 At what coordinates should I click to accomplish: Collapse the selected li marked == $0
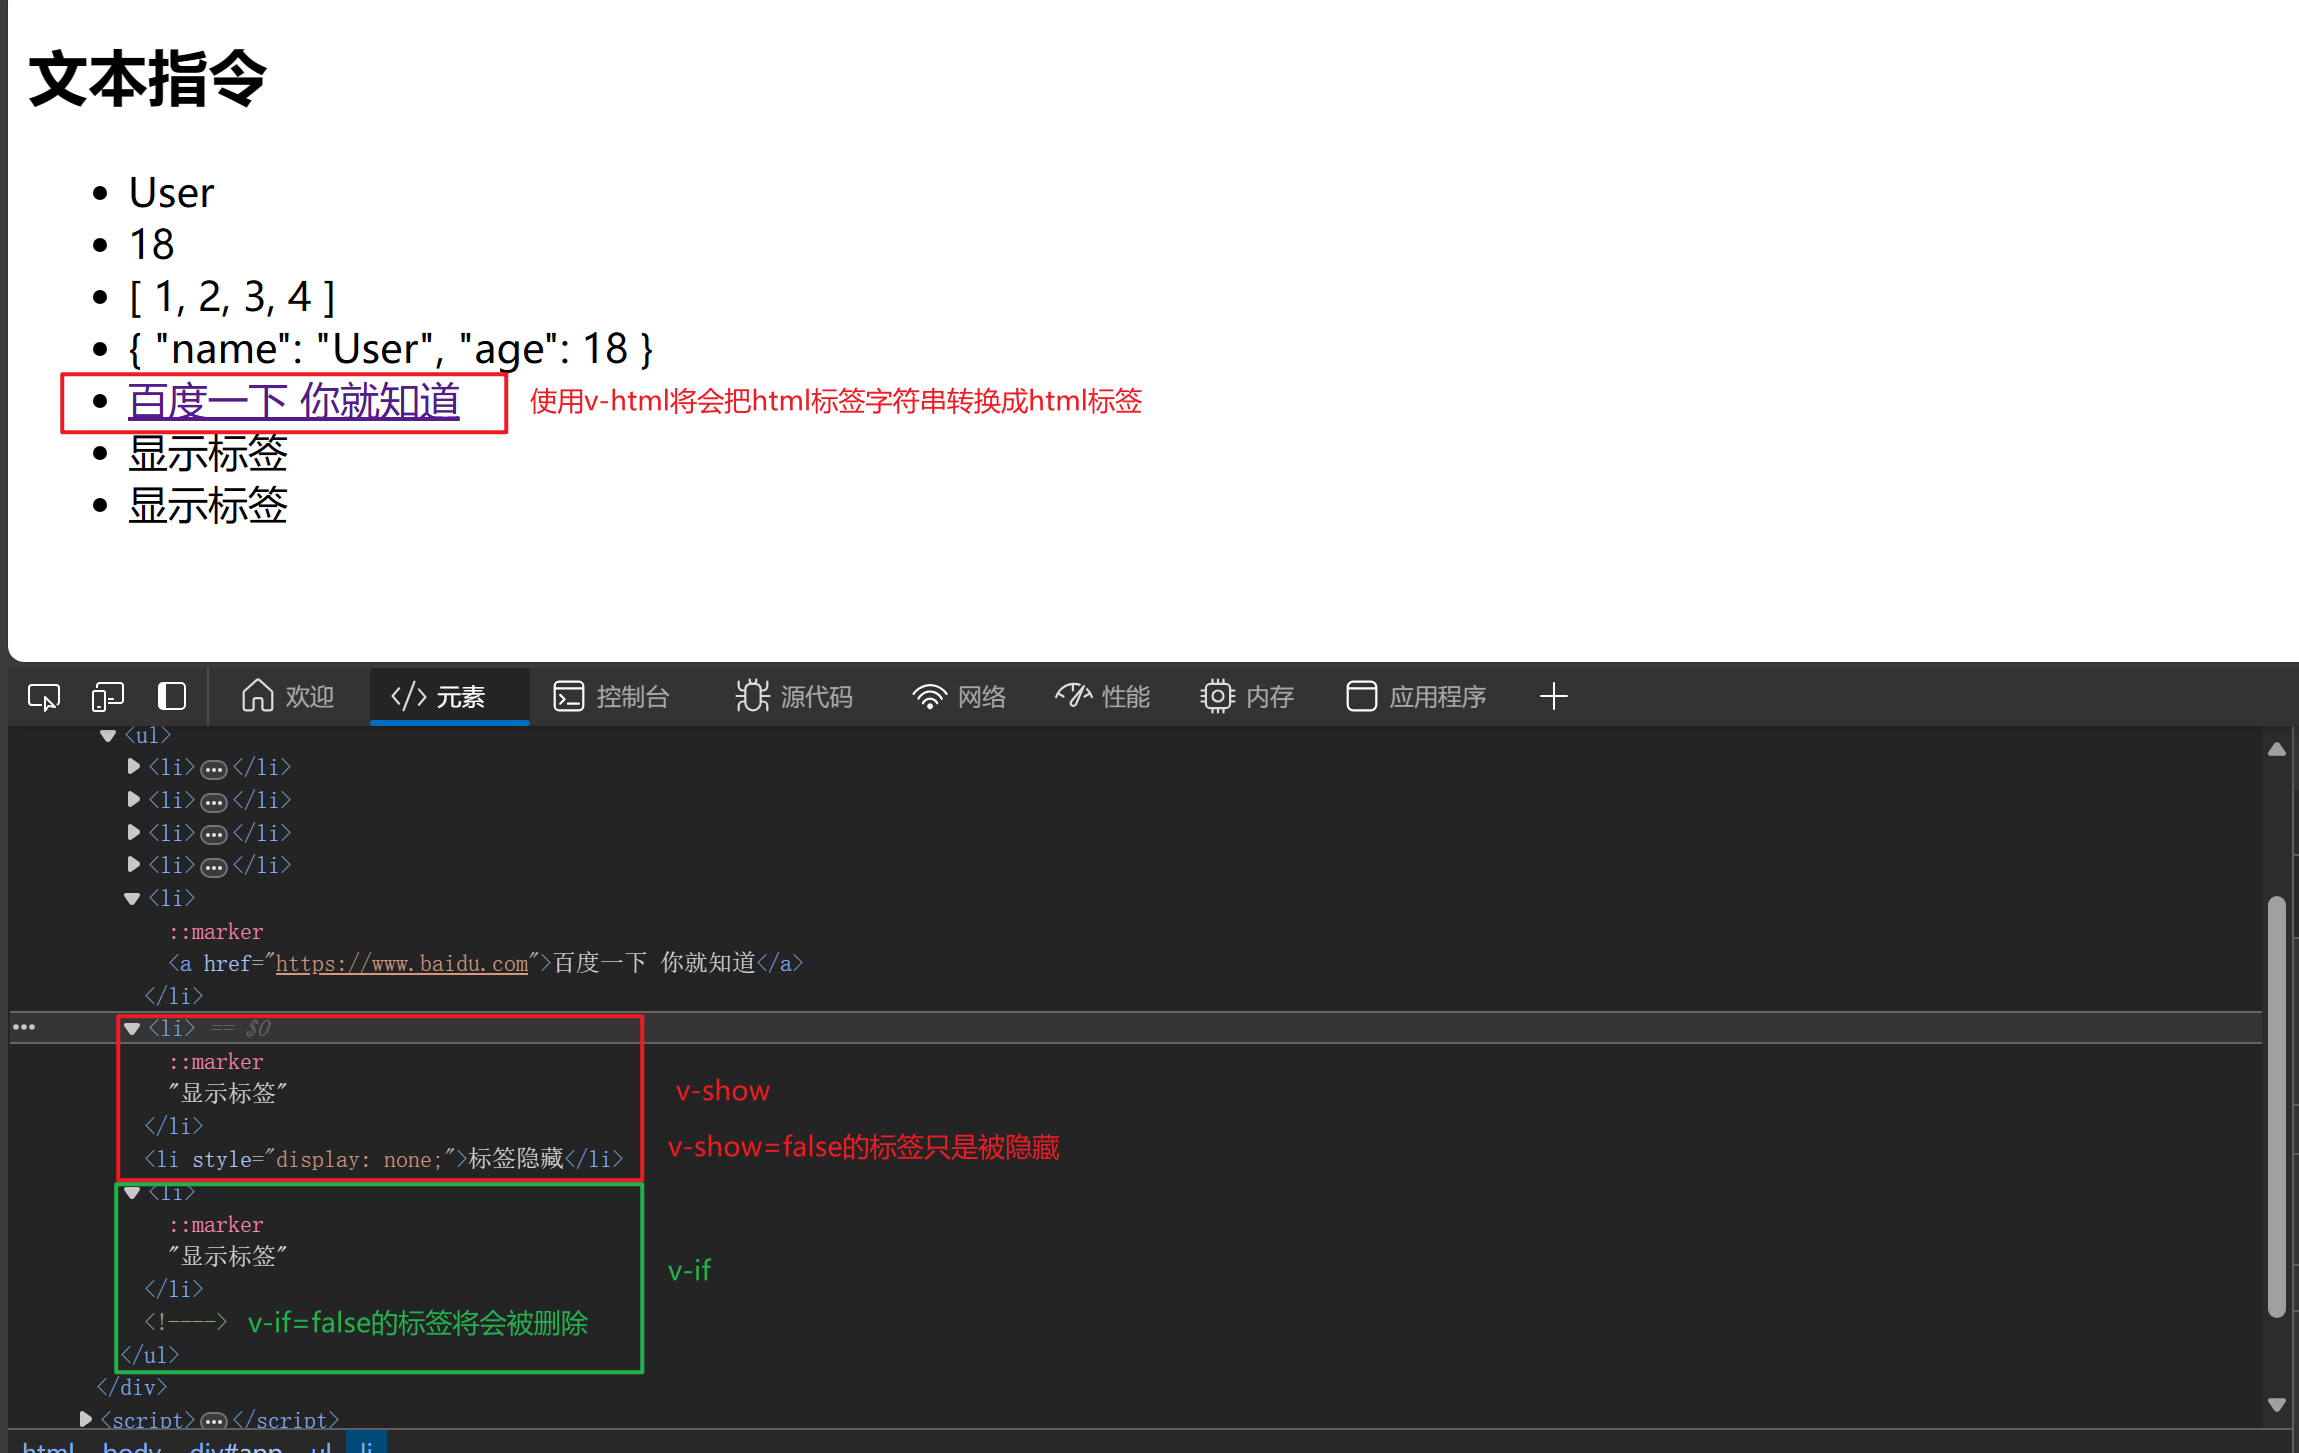[132, 1029]
